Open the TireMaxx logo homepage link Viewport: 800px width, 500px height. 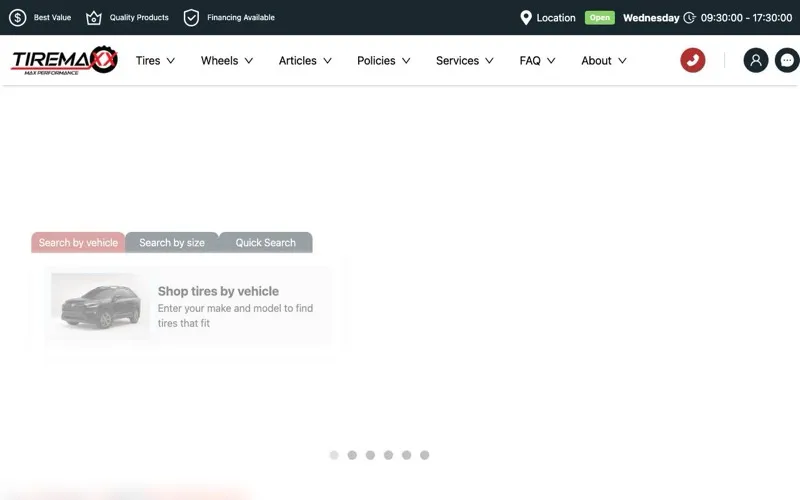(x=64, y=60)
